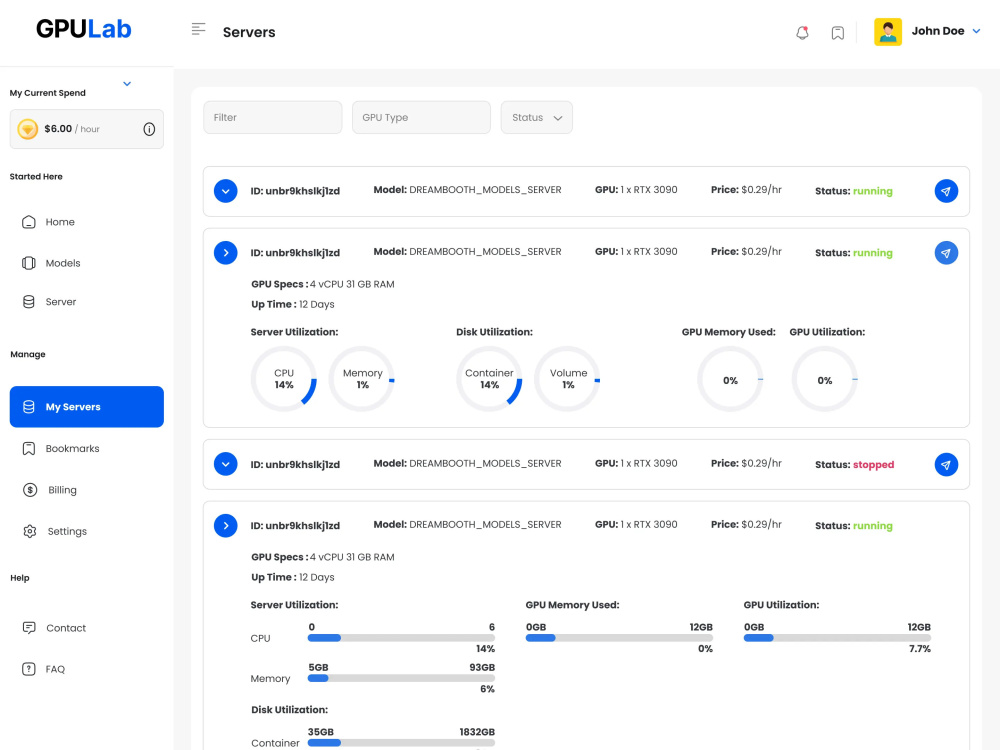Screen dimensions: 1000x750
Task: Open the Status dropdown
Action: [536, 117]
